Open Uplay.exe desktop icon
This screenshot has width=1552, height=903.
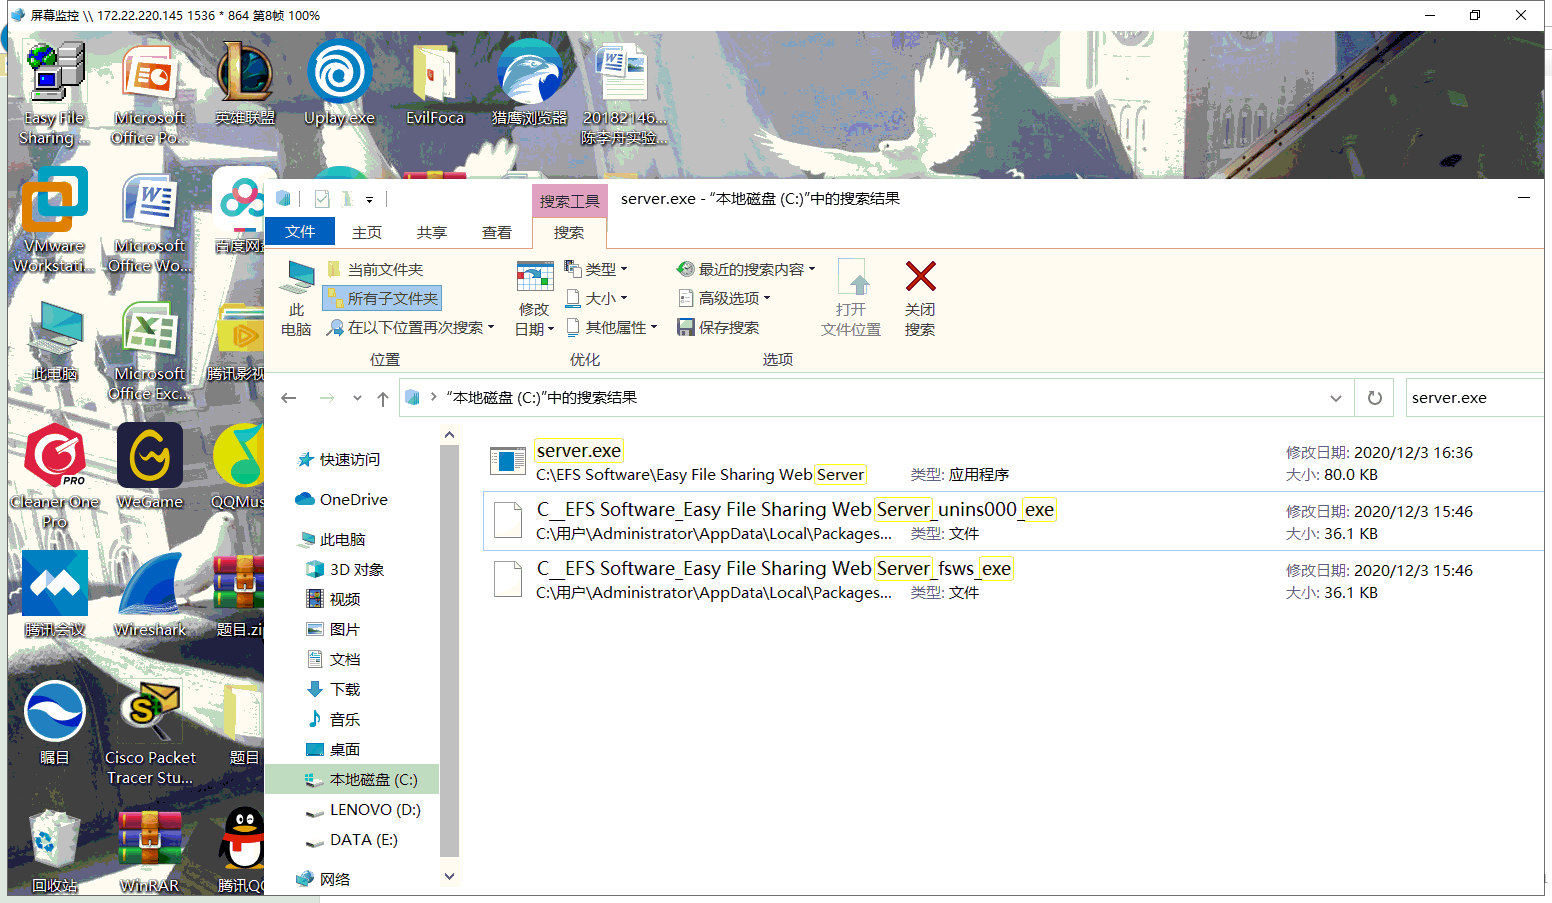click(x=340, y=84)
